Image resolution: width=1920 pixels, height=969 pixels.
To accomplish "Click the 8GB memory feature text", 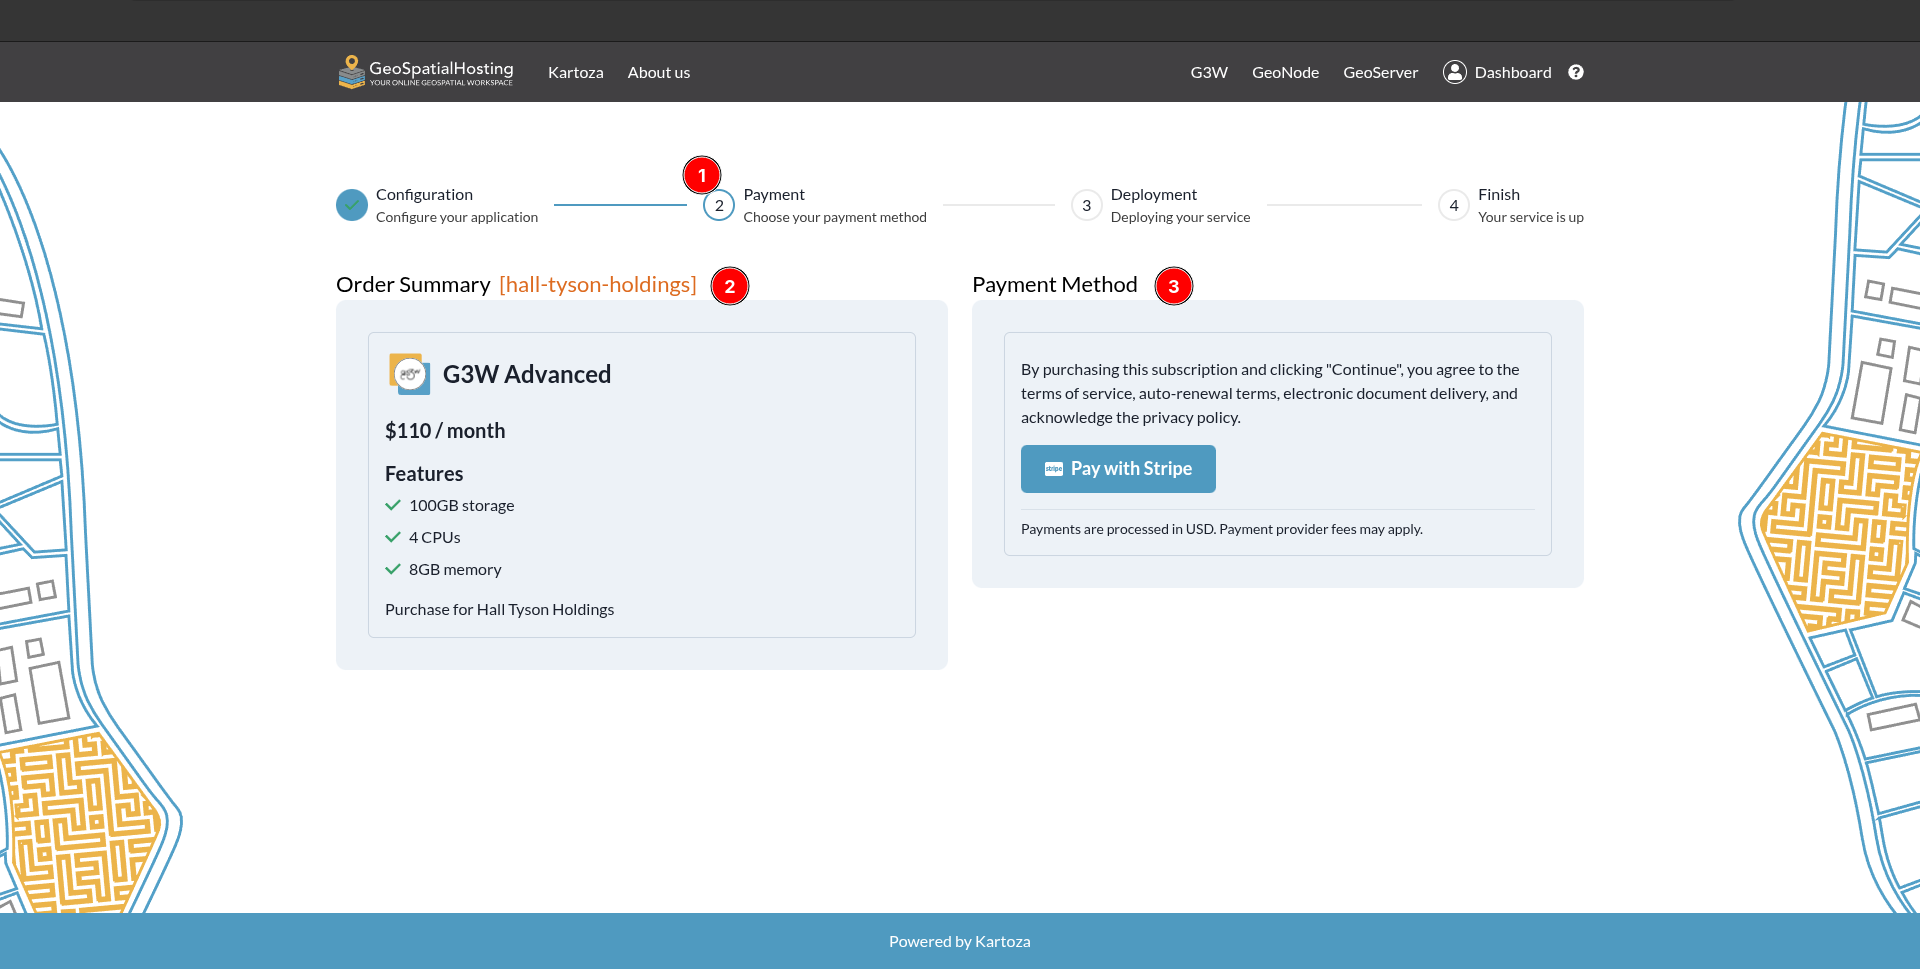I will (455, 569).
